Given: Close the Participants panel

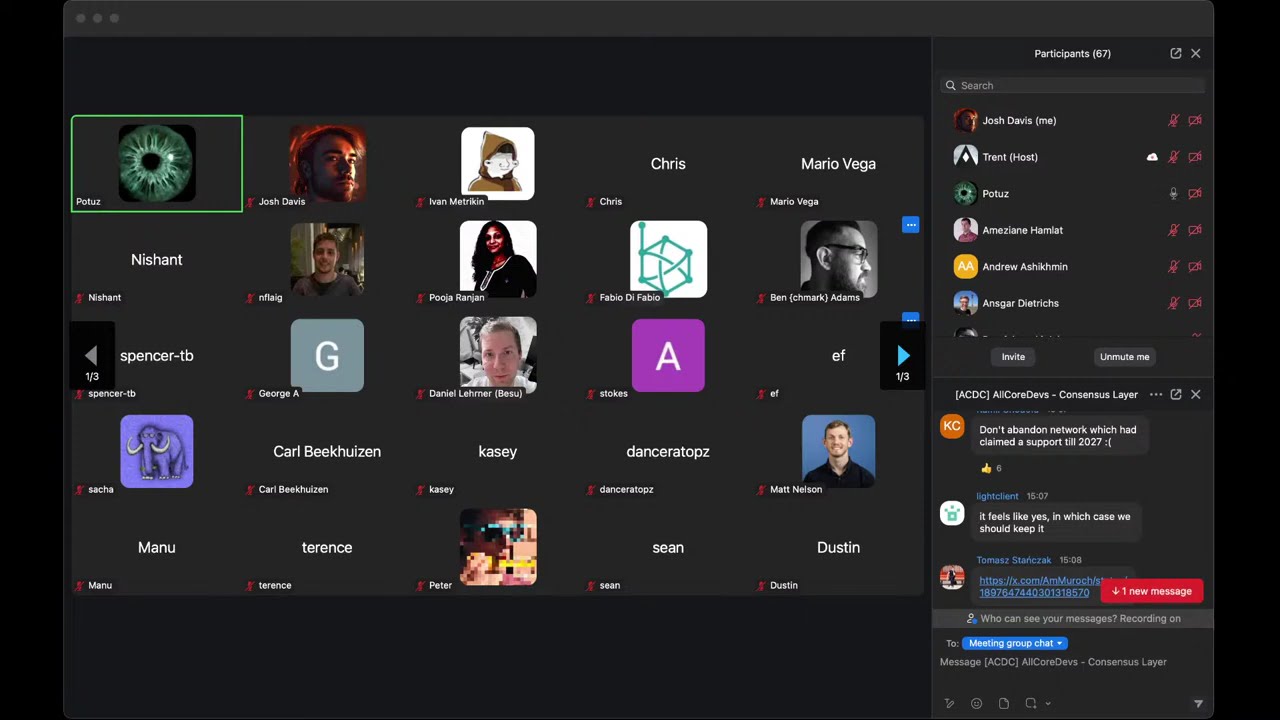Looking at the screenshot, I should (1196, 53).
